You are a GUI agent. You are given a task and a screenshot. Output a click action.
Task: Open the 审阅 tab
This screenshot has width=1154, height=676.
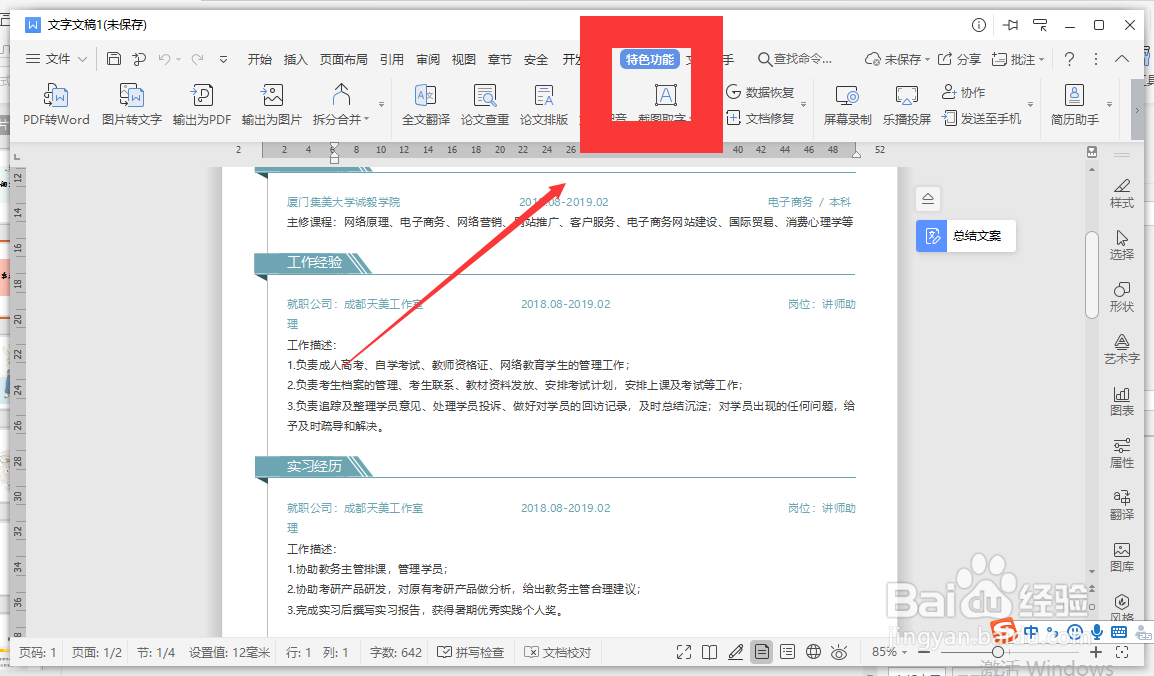pyautogui.click(x=428, y=60)
